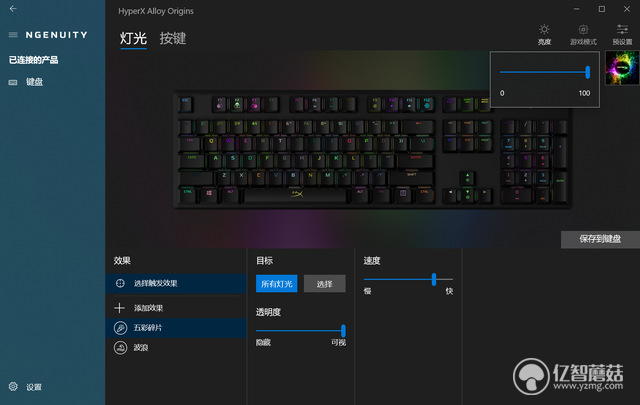Switch to the 灯光 tab
The width and height of the screenshot is (640, 405).
133,38
